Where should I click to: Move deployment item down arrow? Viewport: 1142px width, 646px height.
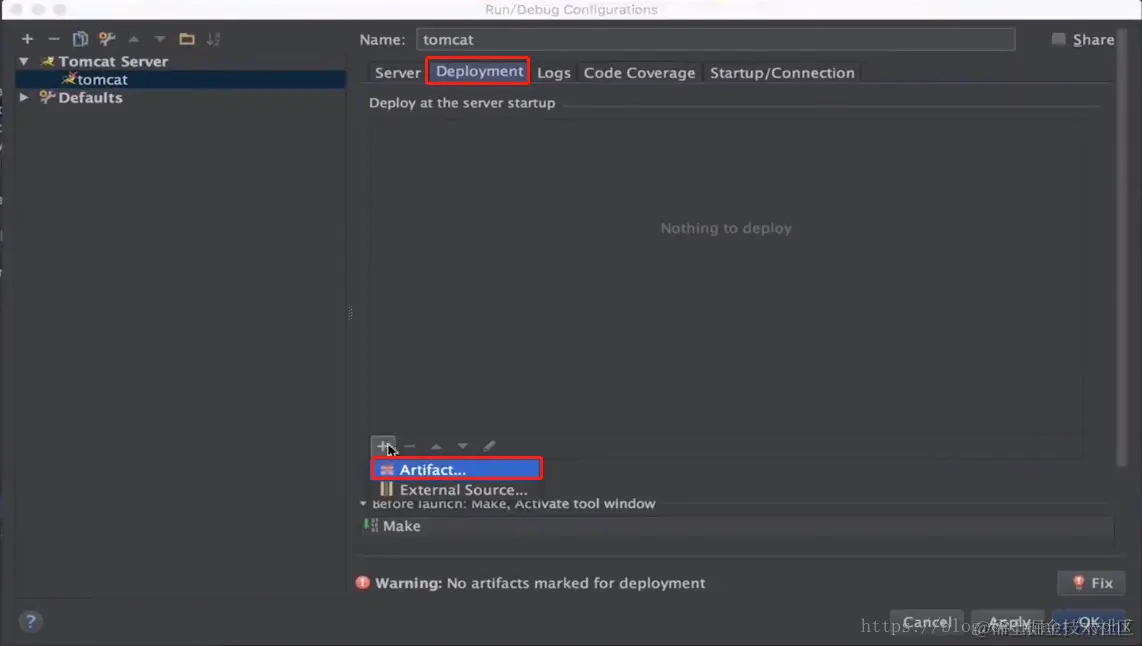tap(462, 446)
